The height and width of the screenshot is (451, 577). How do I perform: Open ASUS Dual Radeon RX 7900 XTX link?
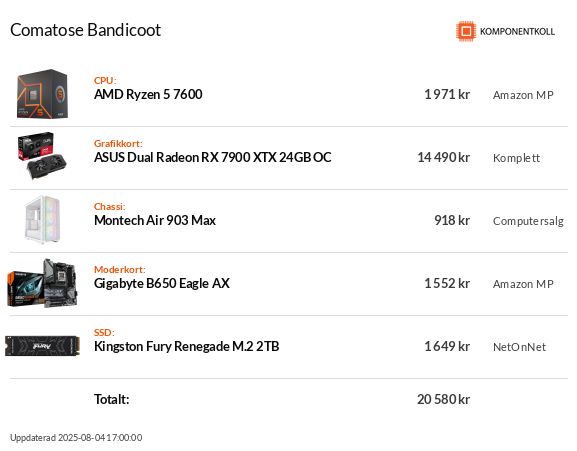[212, 157]
